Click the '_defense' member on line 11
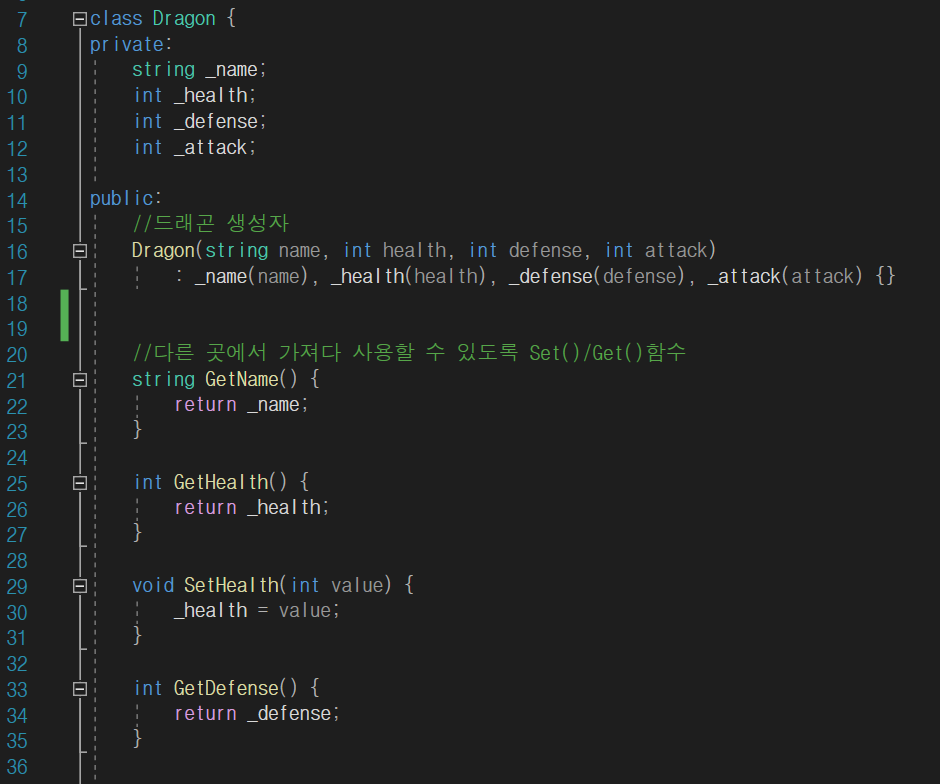The height and width of the screenshot is (784, 940). point(216,122)
